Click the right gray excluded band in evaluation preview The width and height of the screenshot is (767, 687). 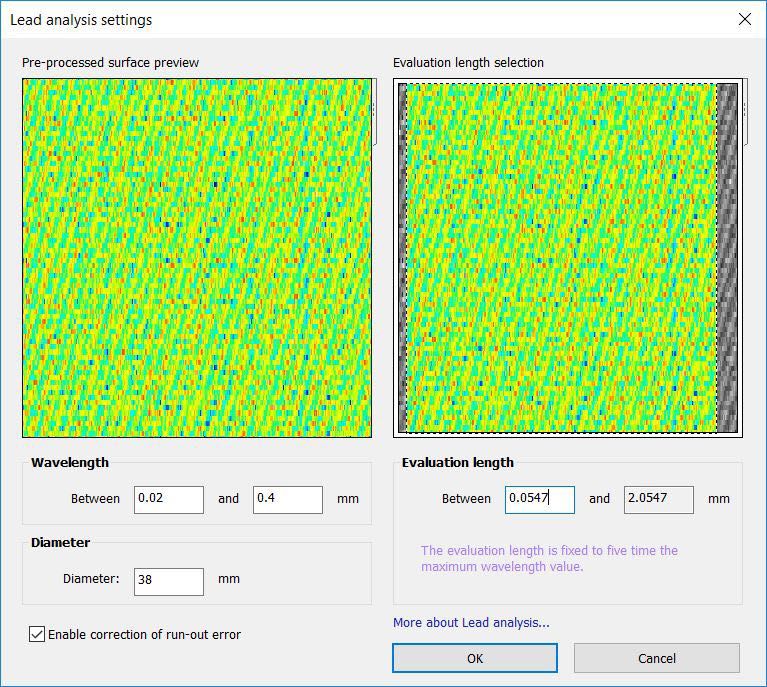[728, 258]
